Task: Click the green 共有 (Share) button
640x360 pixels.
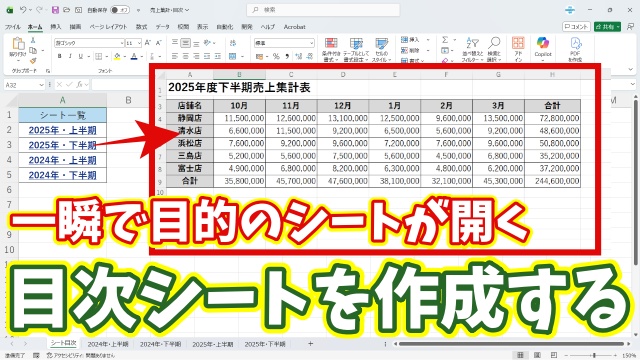Action: (607, 27)
